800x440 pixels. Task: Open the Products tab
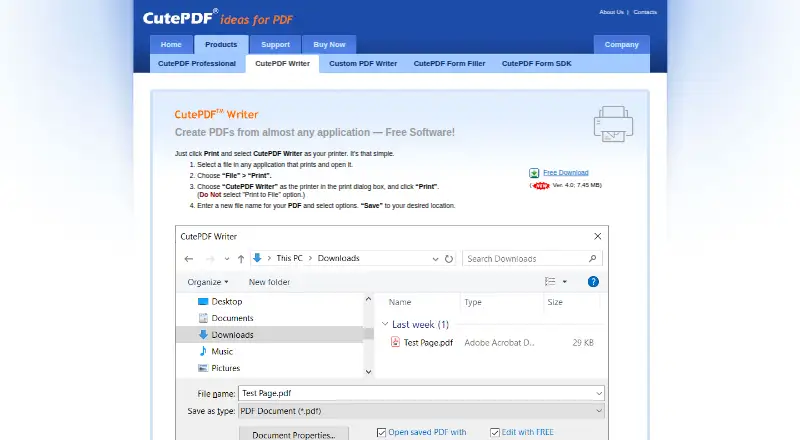221,44
